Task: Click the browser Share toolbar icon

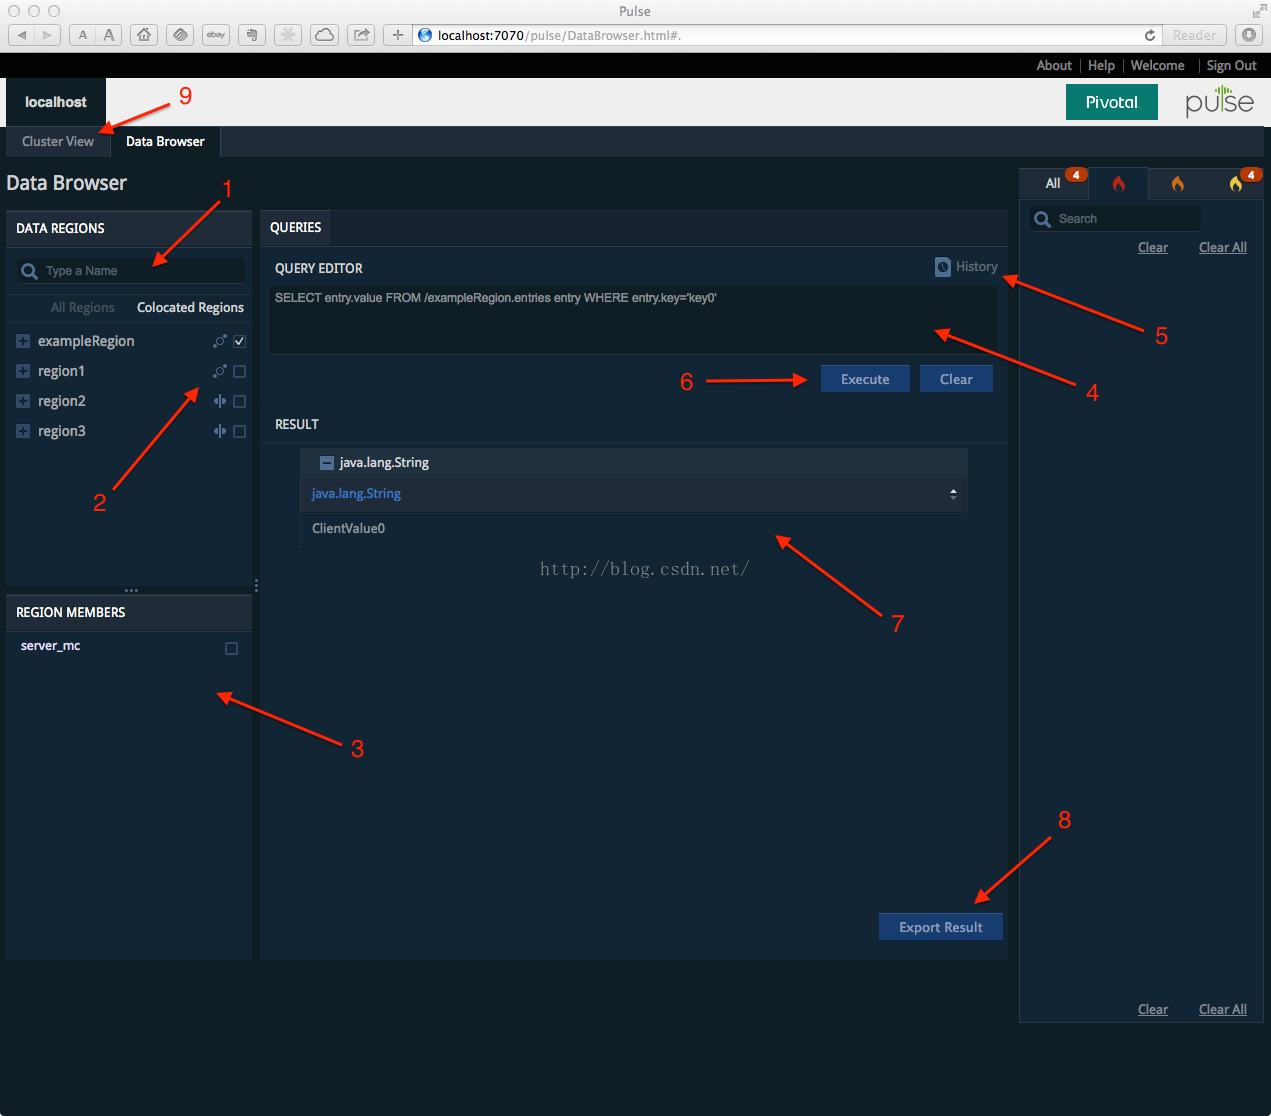Action: [x=361, y=35]
